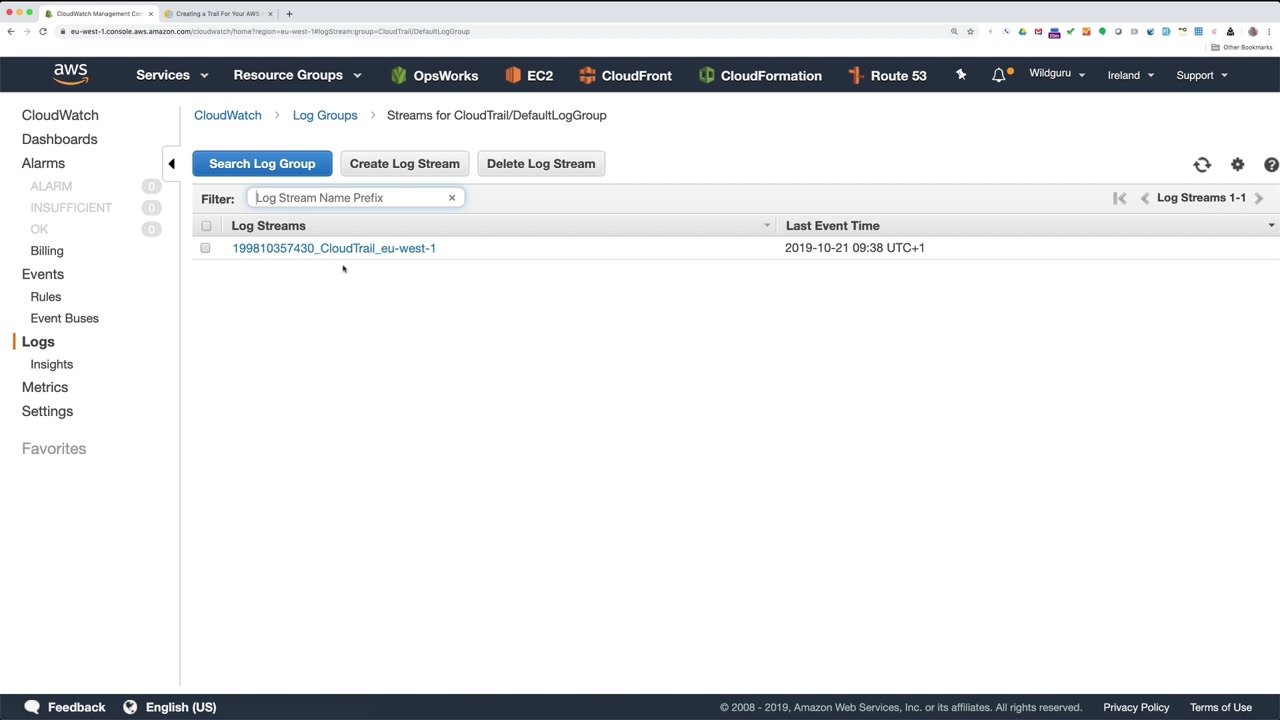
Task: Close the Creating a Trail tab
Action: [270, 14]
